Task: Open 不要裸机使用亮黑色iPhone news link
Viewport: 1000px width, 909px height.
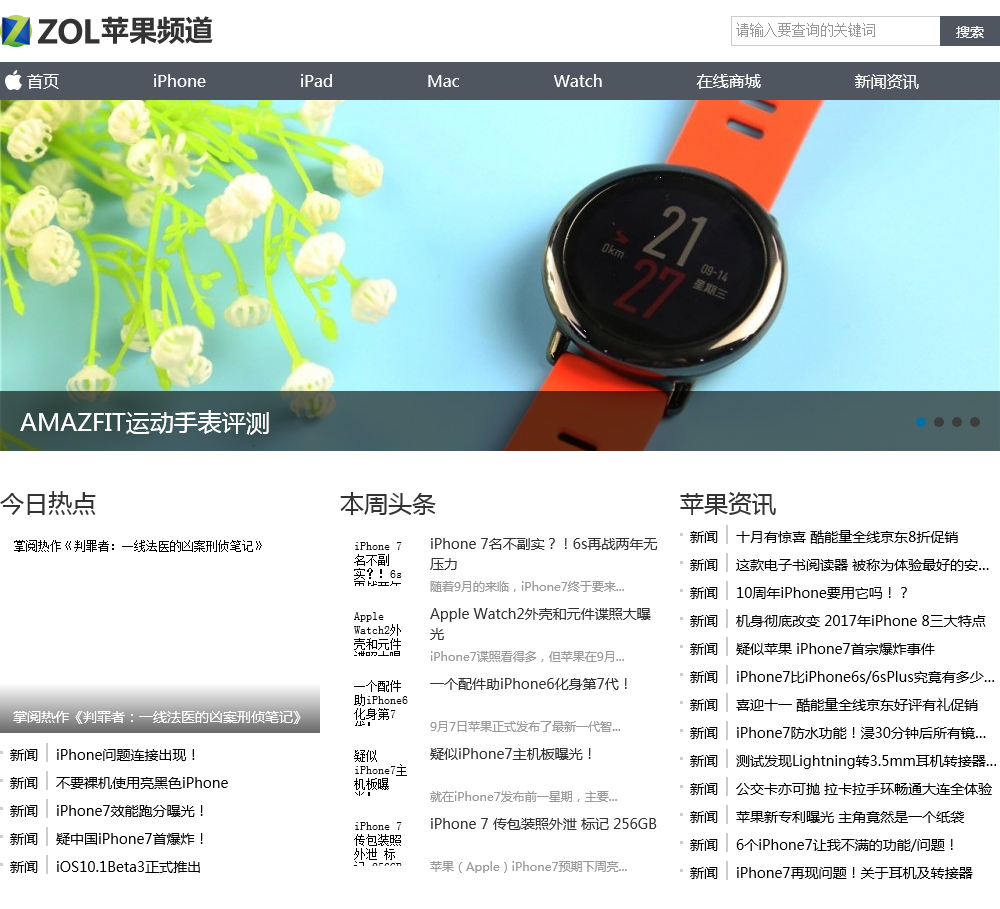Action: (x=142, y=783)
